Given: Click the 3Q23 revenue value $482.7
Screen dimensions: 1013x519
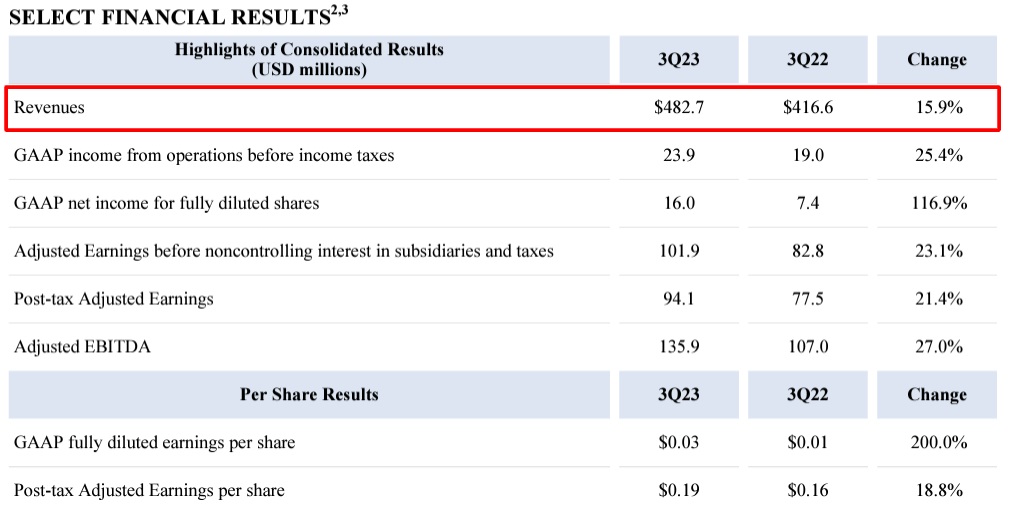Looking at the screenshot, I should point(679,108).
